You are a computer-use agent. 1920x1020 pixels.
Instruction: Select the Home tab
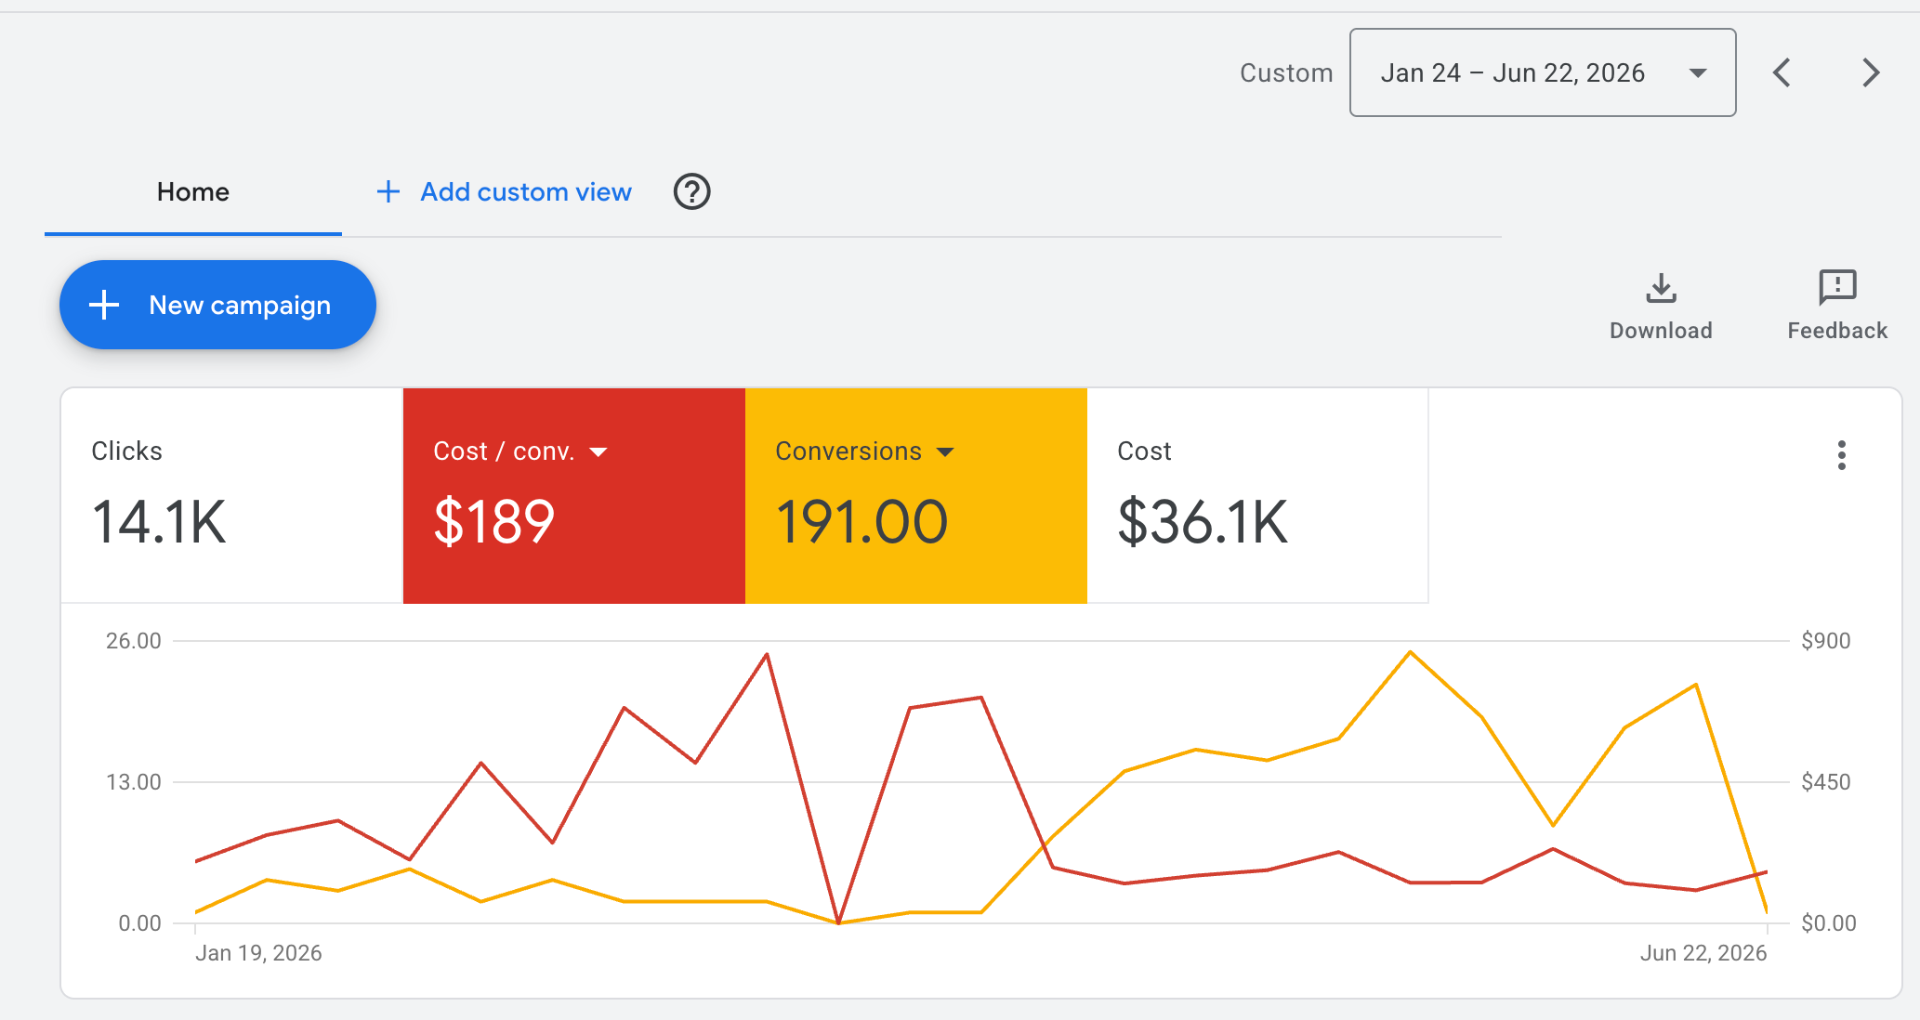tap(193, 192)
